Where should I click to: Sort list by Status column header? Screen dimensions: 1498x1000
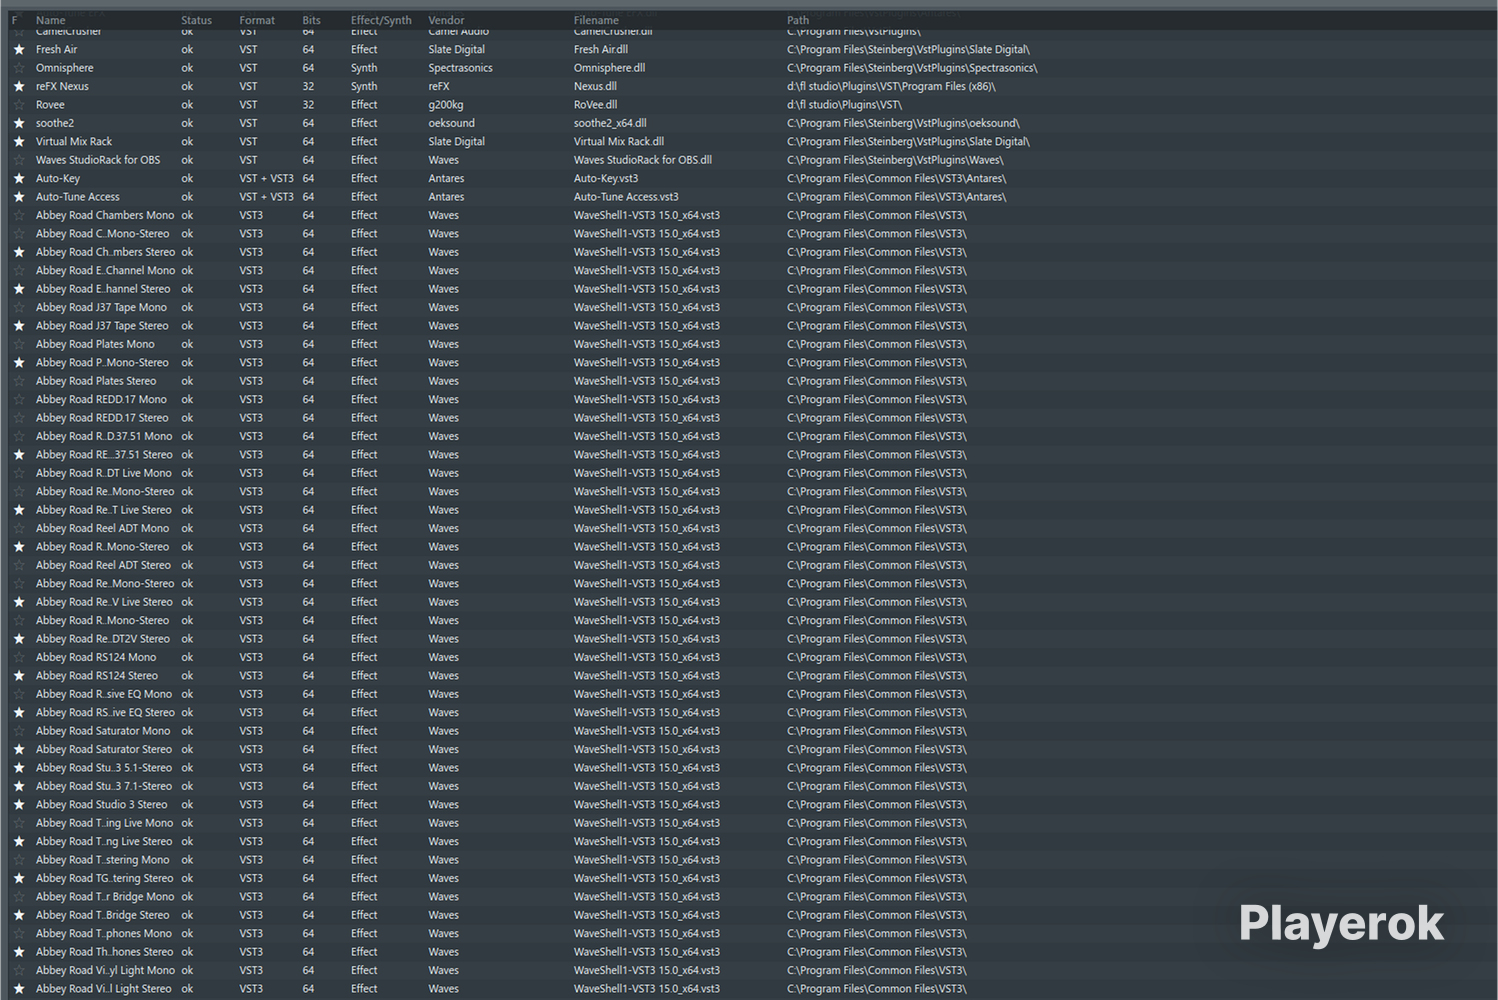pos(197,20)
